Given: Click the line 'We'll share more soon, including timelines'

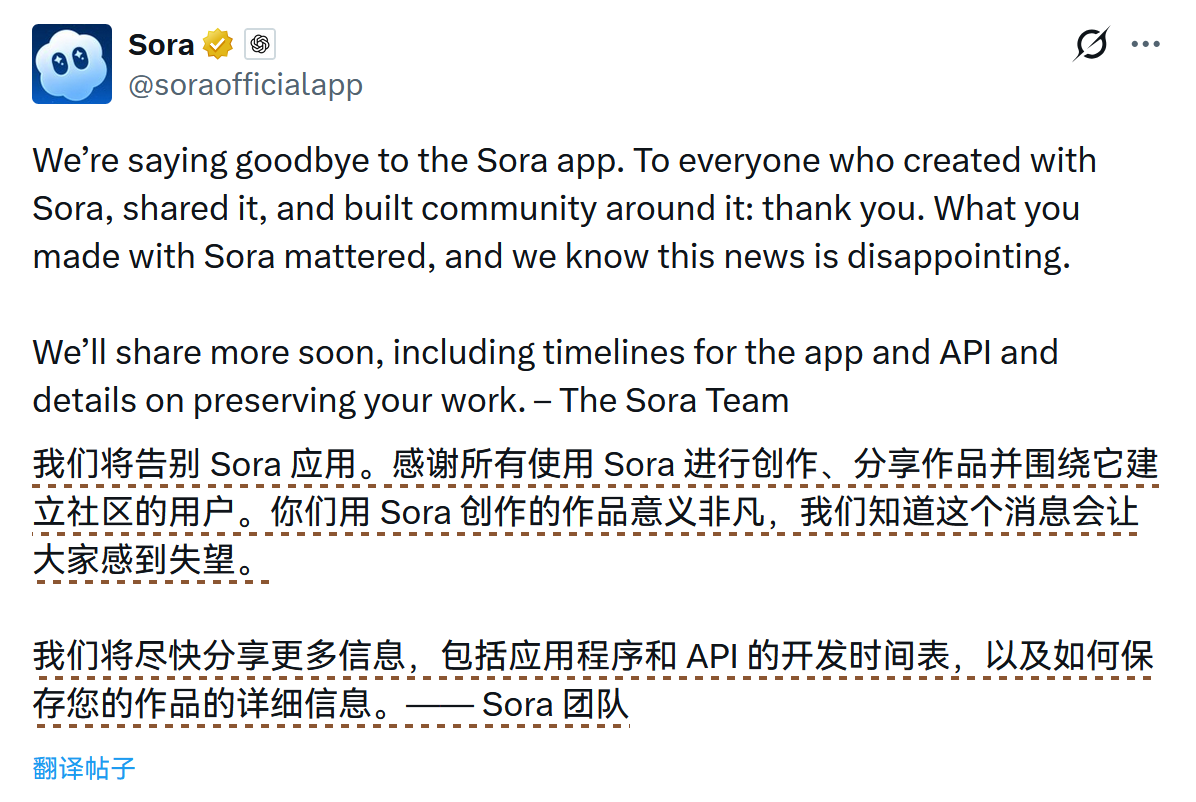Looking at the screenshot, I should point(545,353).
